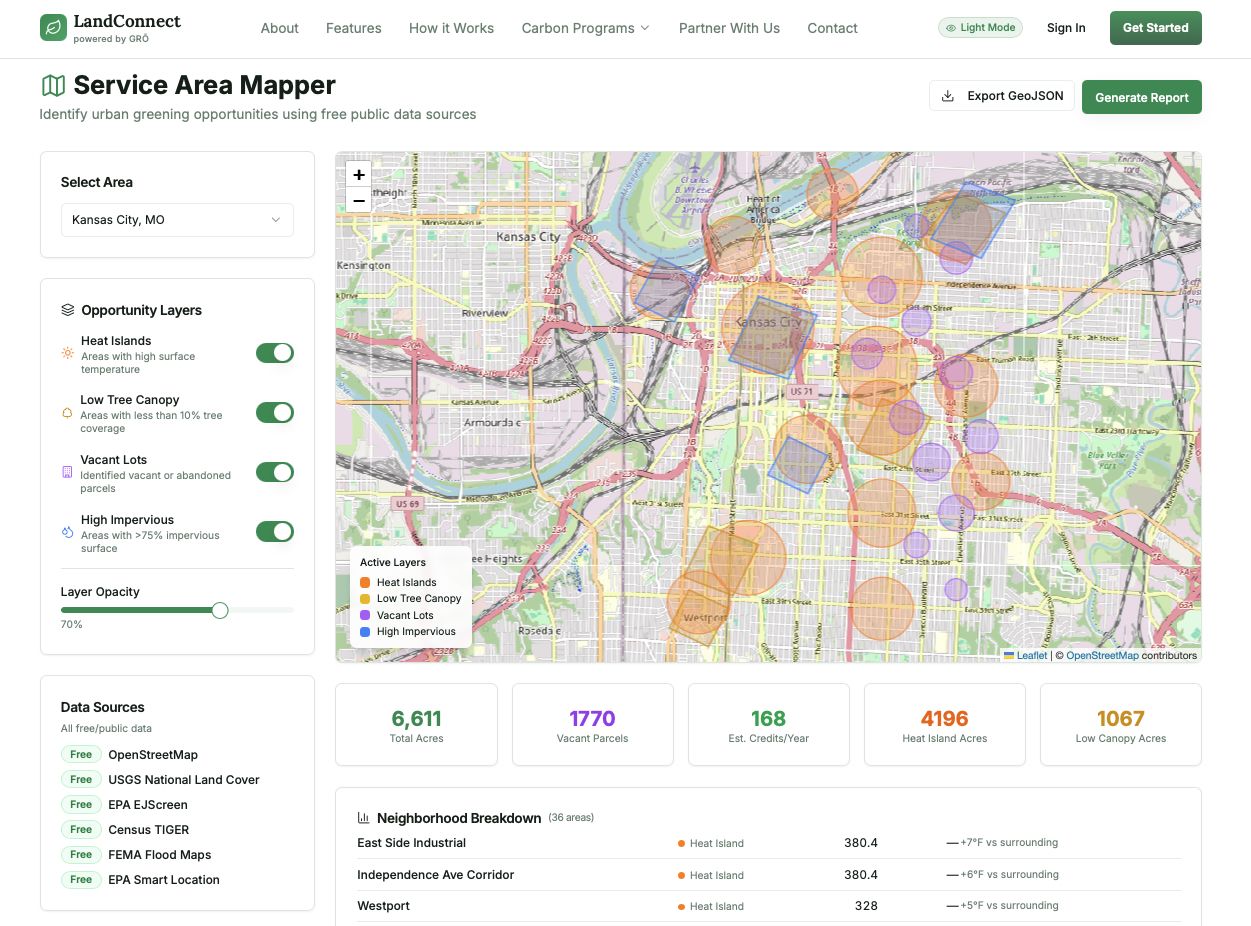
Task: Open the Select Area dropdown showing Kansas City
Action: click(x=177, y=220)
